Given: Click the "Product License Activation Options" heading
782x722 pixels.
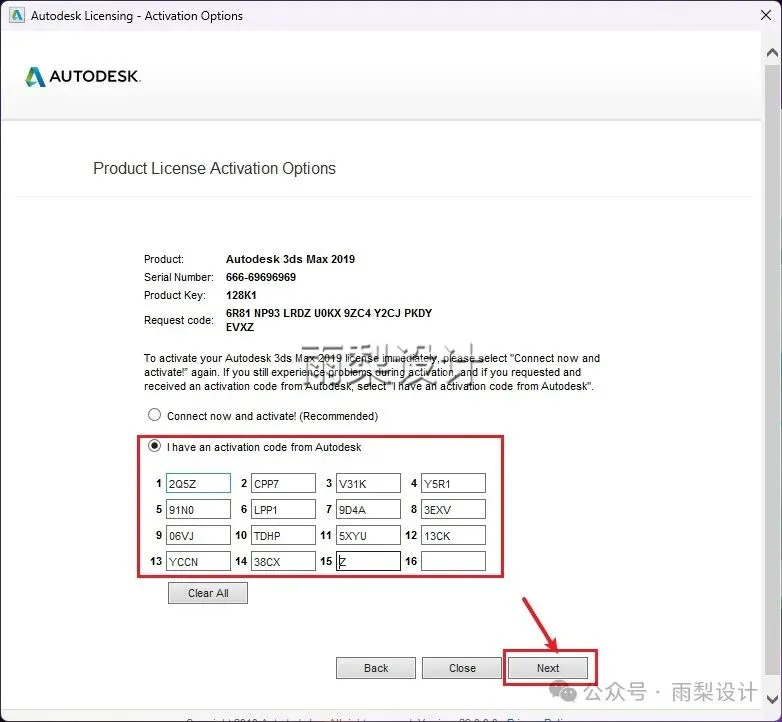Looking at the screenshot, I should coord(214,169).
